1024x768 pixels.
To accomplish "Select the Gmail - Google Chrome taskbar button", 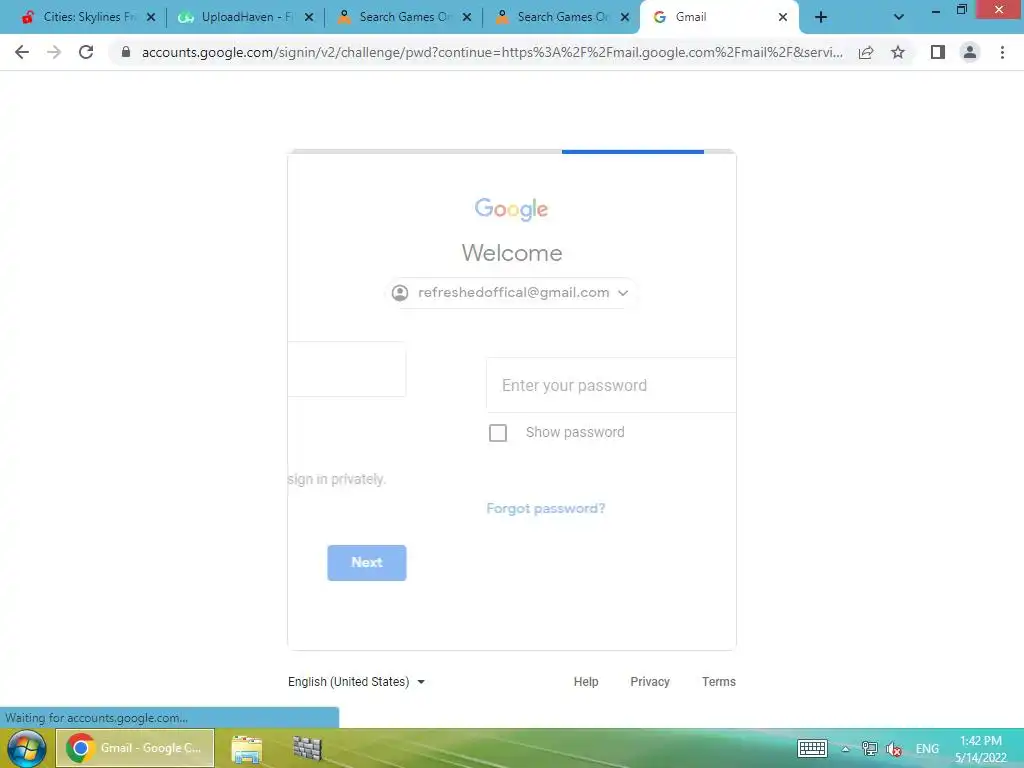I will click(x=135, y=748).
